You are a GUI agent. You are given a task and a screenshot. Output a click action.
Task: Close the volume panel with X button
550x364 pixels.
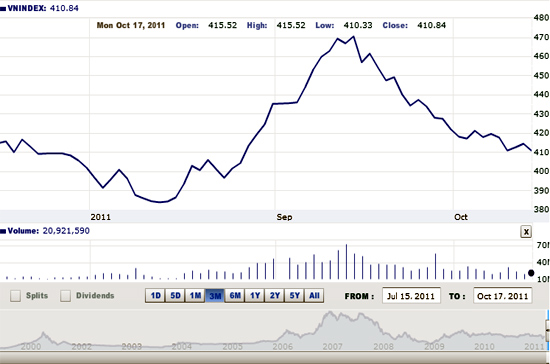(526, 232)
